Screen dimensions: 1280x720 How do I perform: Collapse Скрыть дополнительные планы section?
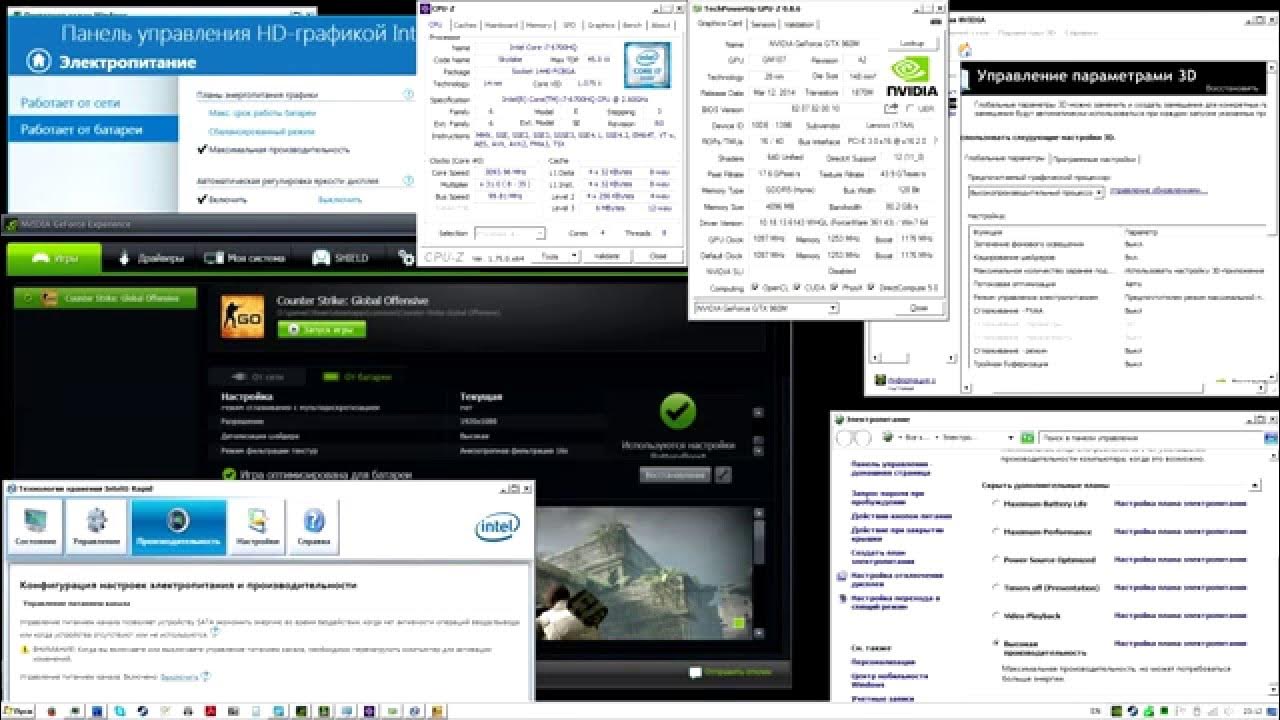pos(1255,485)
